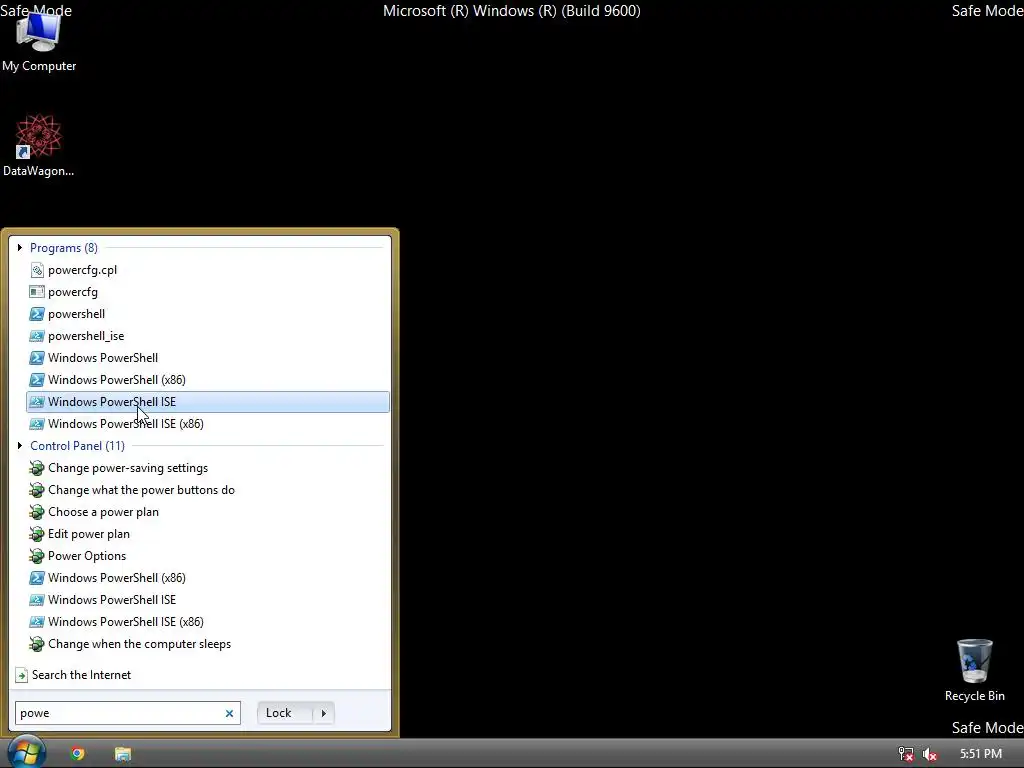Click the Search the Internet arrow icon
The width and height of the screenshot is (1024, 768).
22,675
